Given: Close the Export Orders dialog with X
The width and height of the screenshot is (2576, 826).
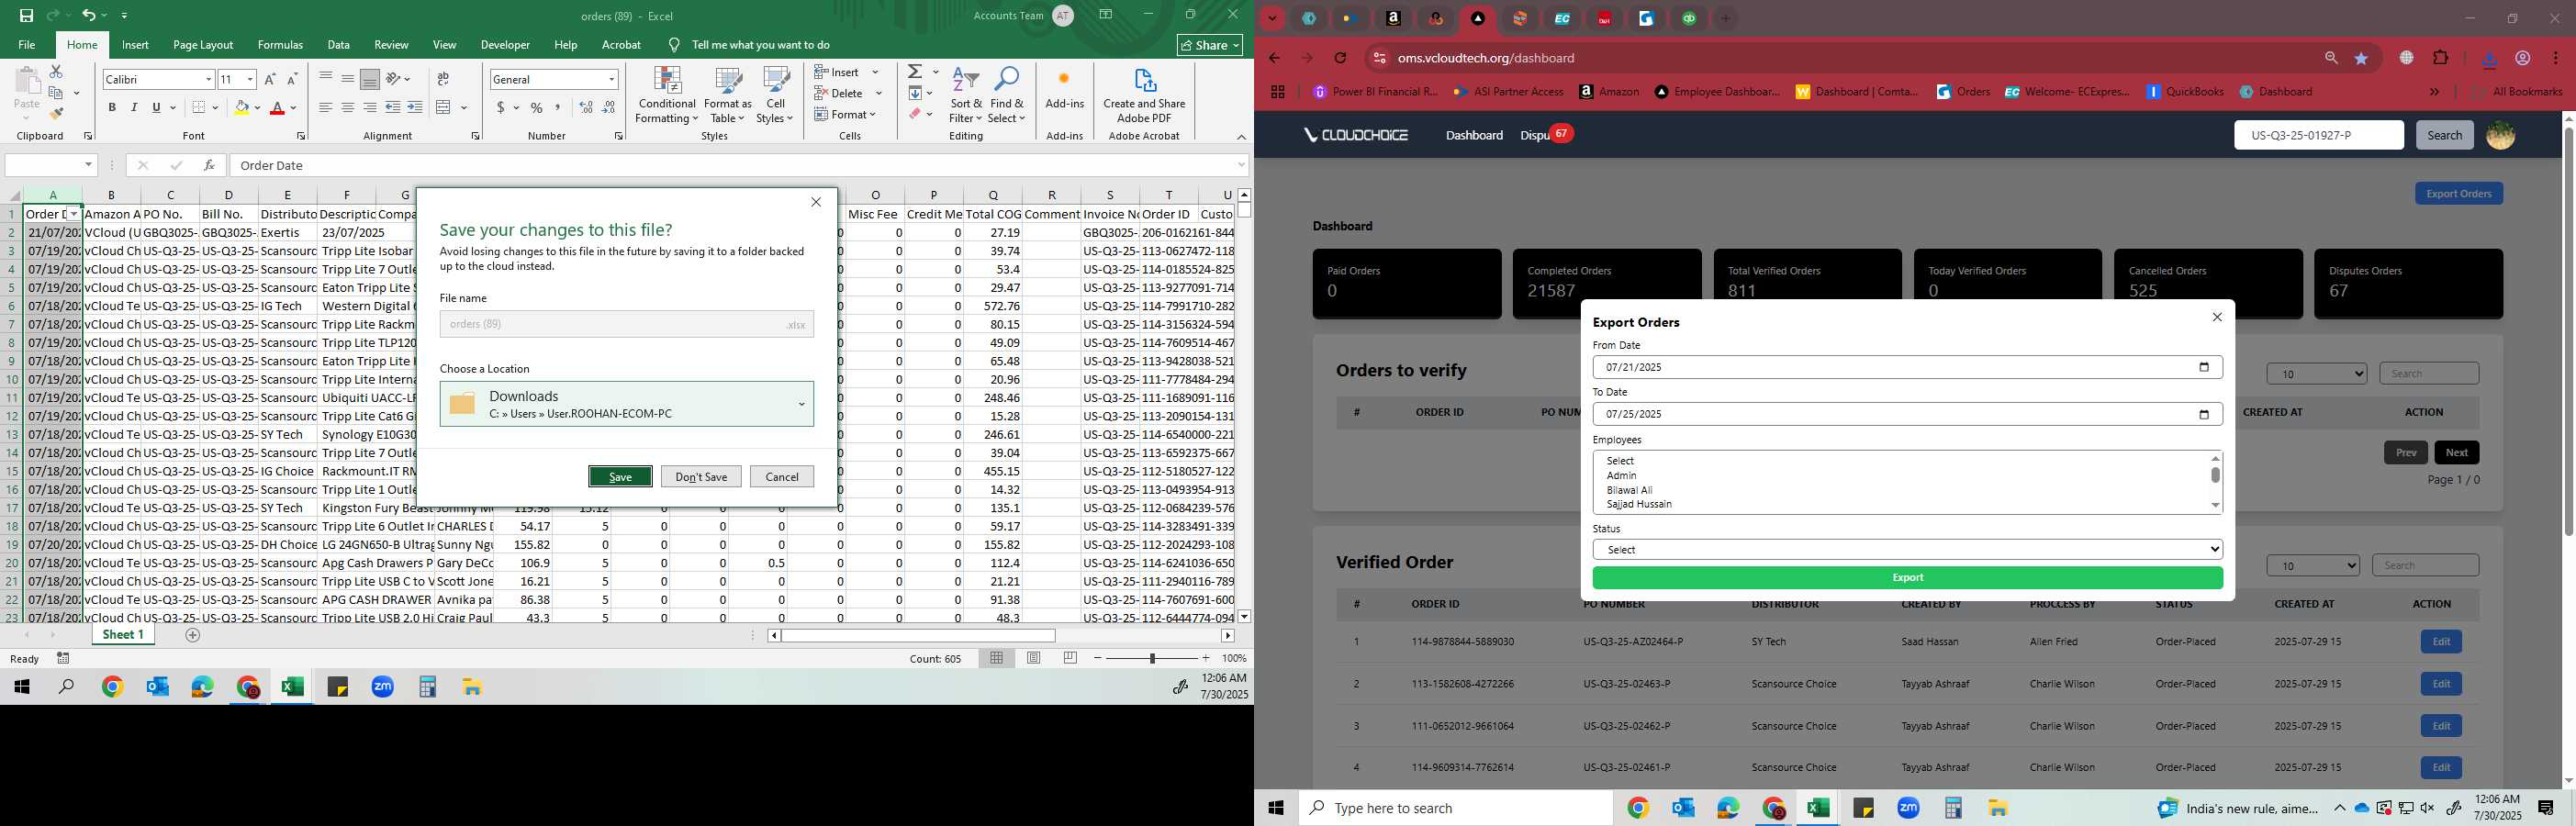Looking at the screenshot, I should [x=2217, y=317].
